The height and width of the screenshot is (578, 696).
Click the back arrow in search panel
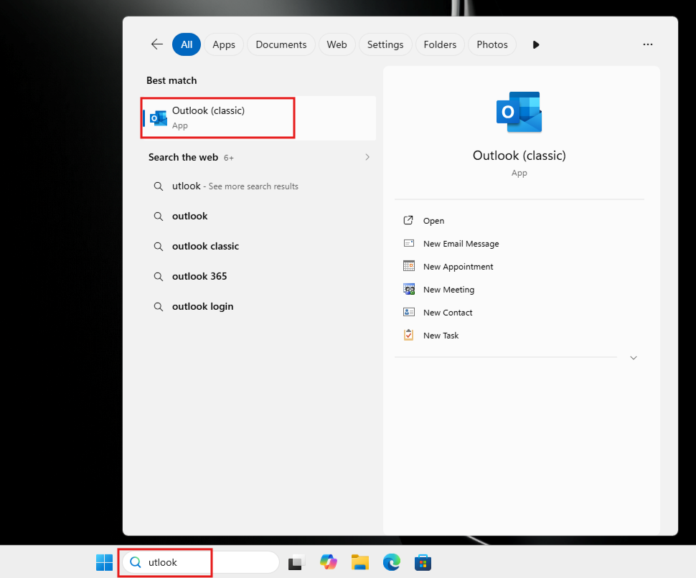click(157, 44)
